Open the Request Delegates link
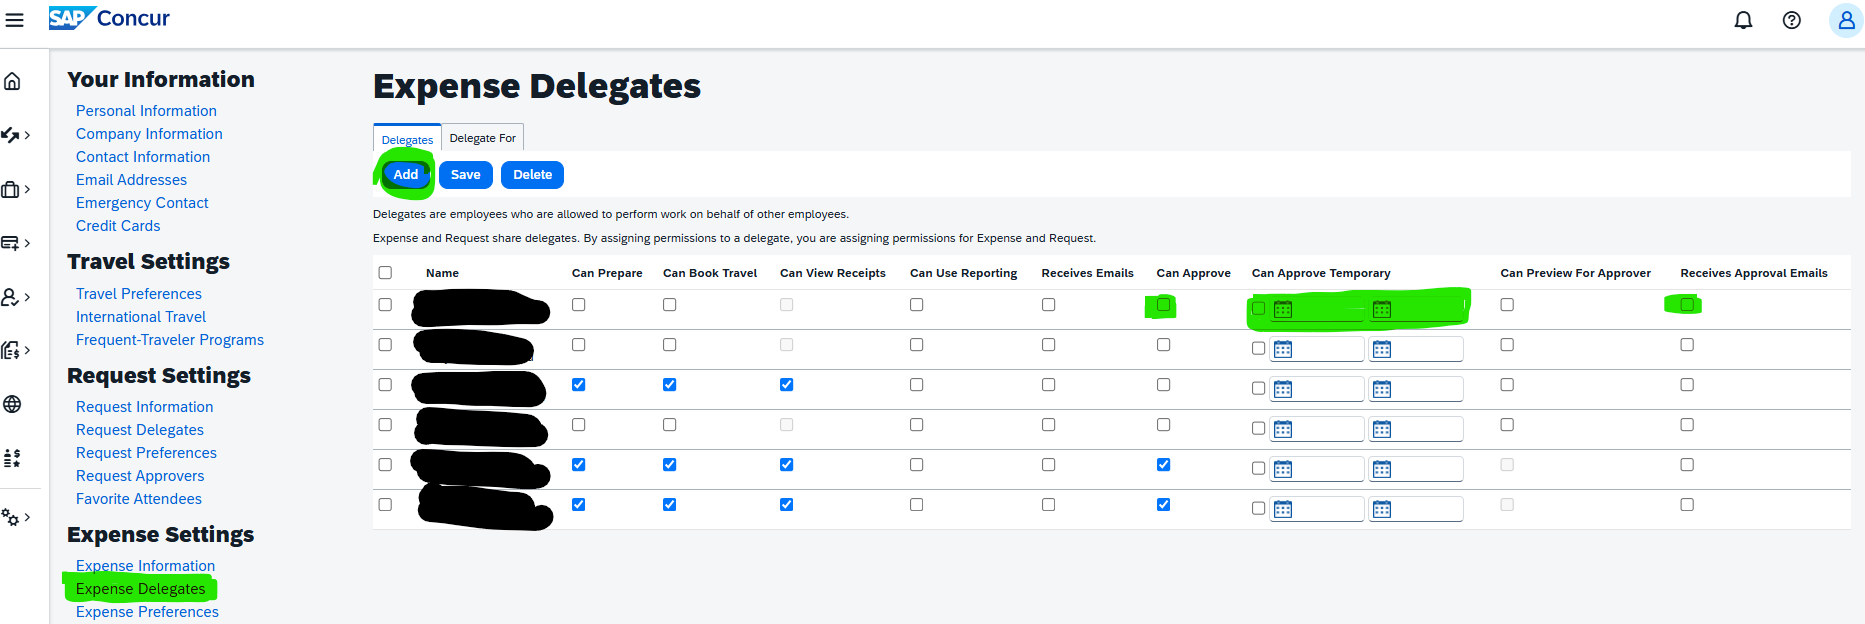 point(140,430)
